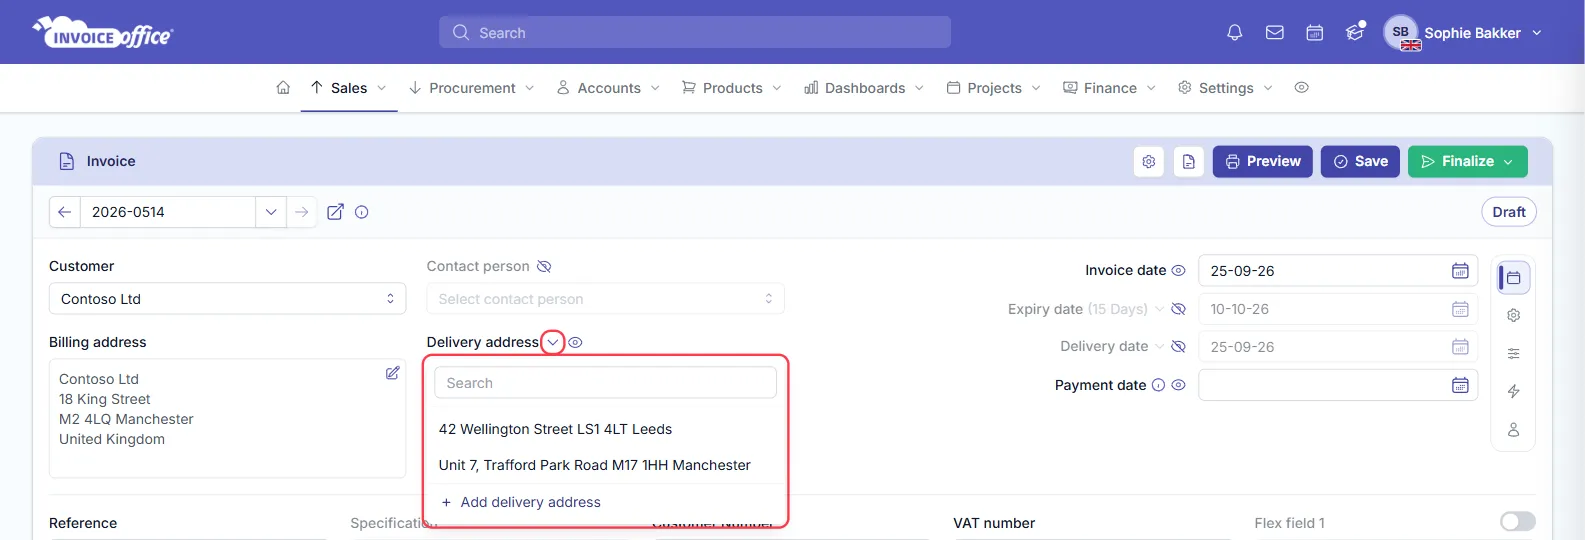Click the Preview button
1585x540 pixels.
pyautogui.click(x=1263, y=162)
